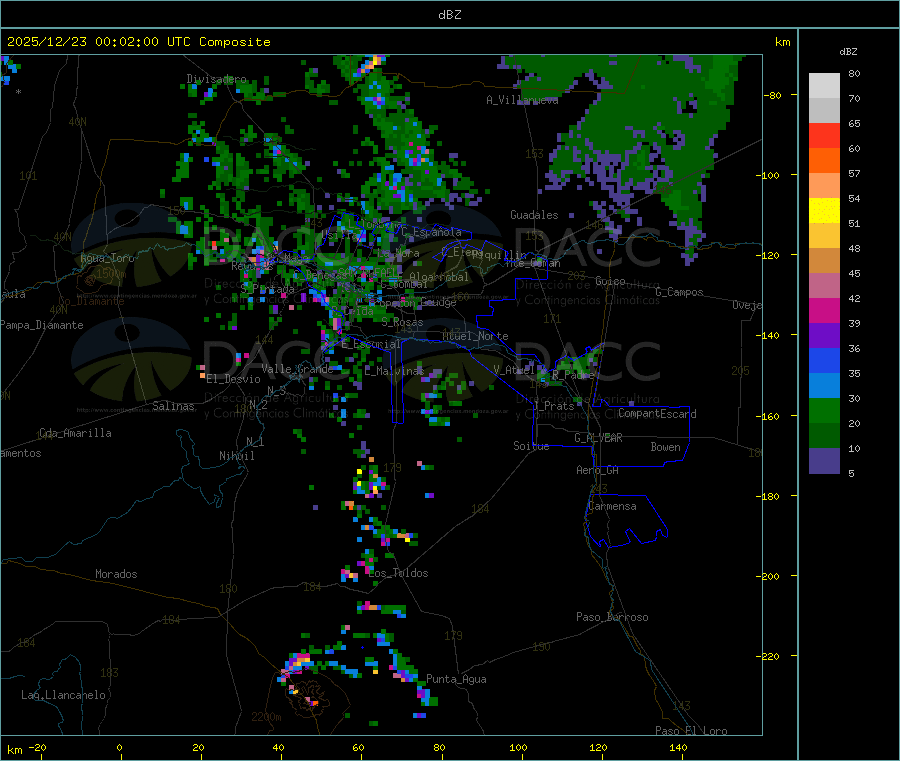Click the G_ALVEAR map label
The width and height of the screenshot is (900, 761).
click(598, 438)
